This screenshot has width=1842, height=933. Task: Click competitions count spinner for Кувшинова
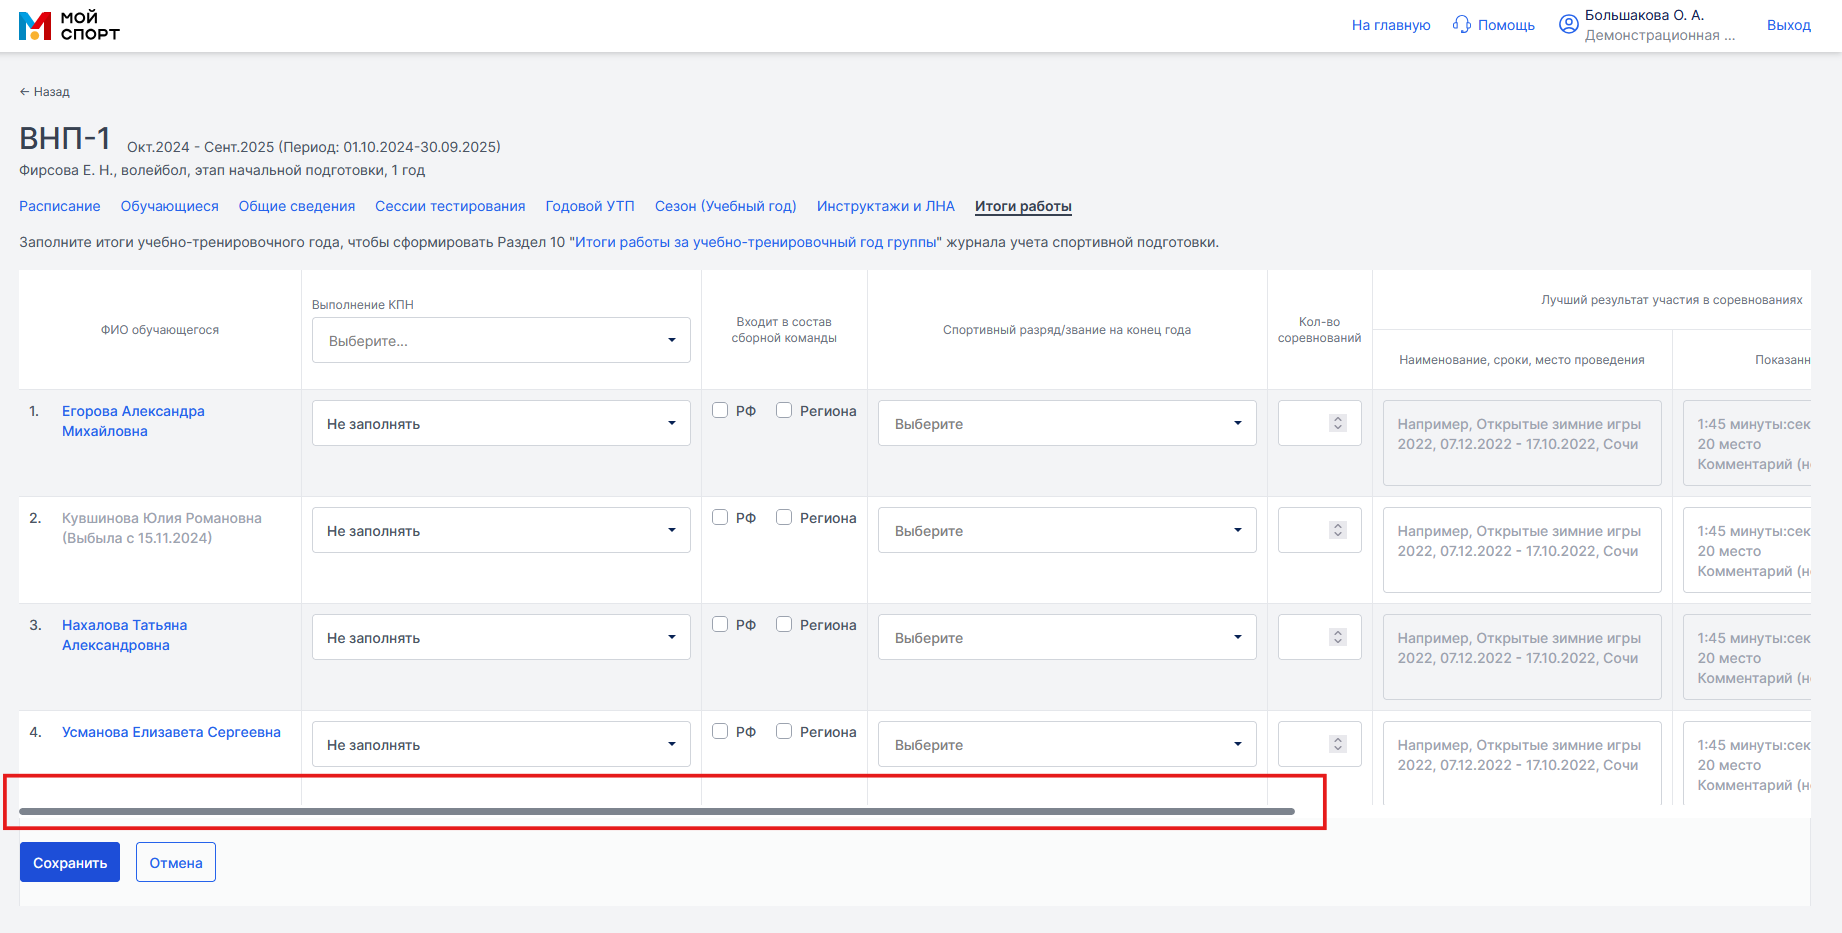pos(1337,530)
